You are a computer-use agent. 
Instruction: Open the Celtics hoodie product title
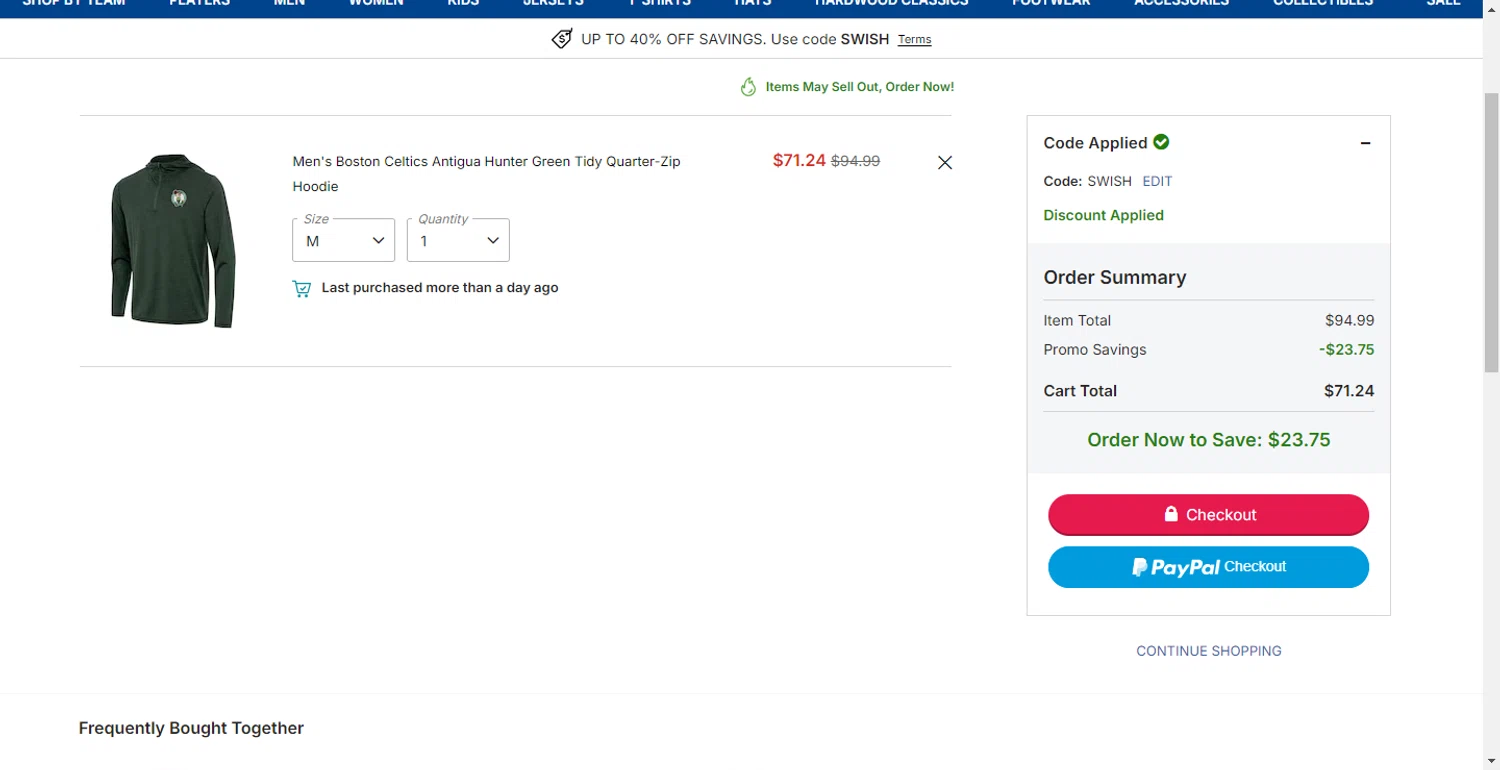[486, 174]
